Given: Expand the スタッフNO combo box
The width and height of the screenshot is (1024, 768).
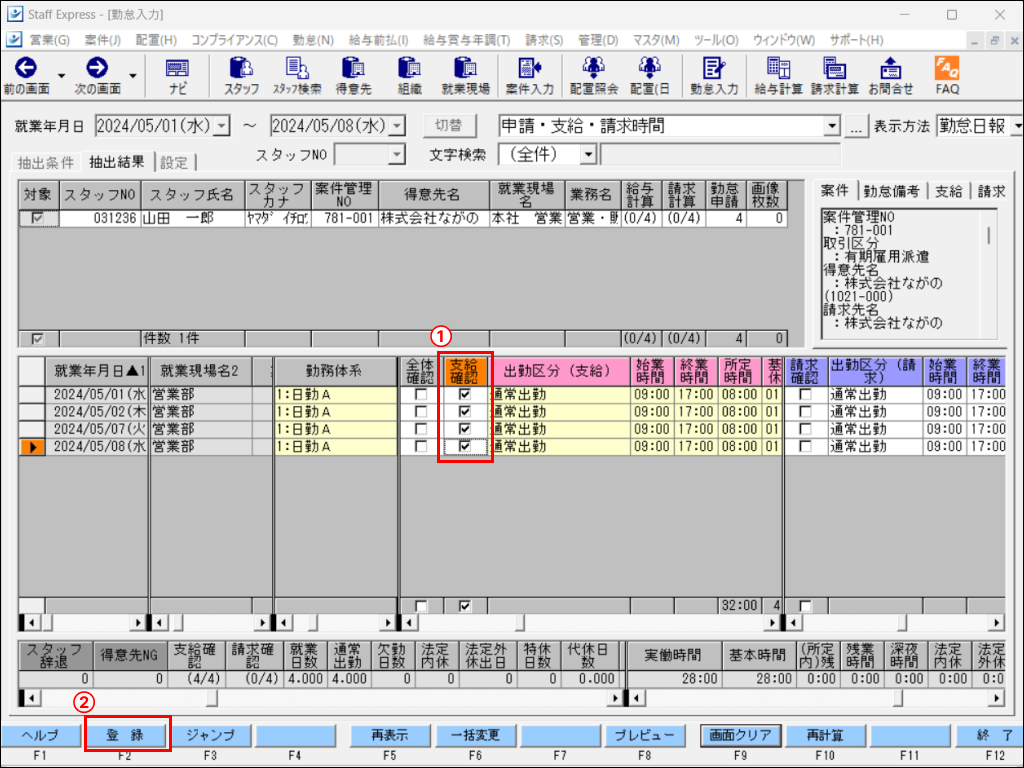Looking at the screenshot, I should [x=396, y=155].
